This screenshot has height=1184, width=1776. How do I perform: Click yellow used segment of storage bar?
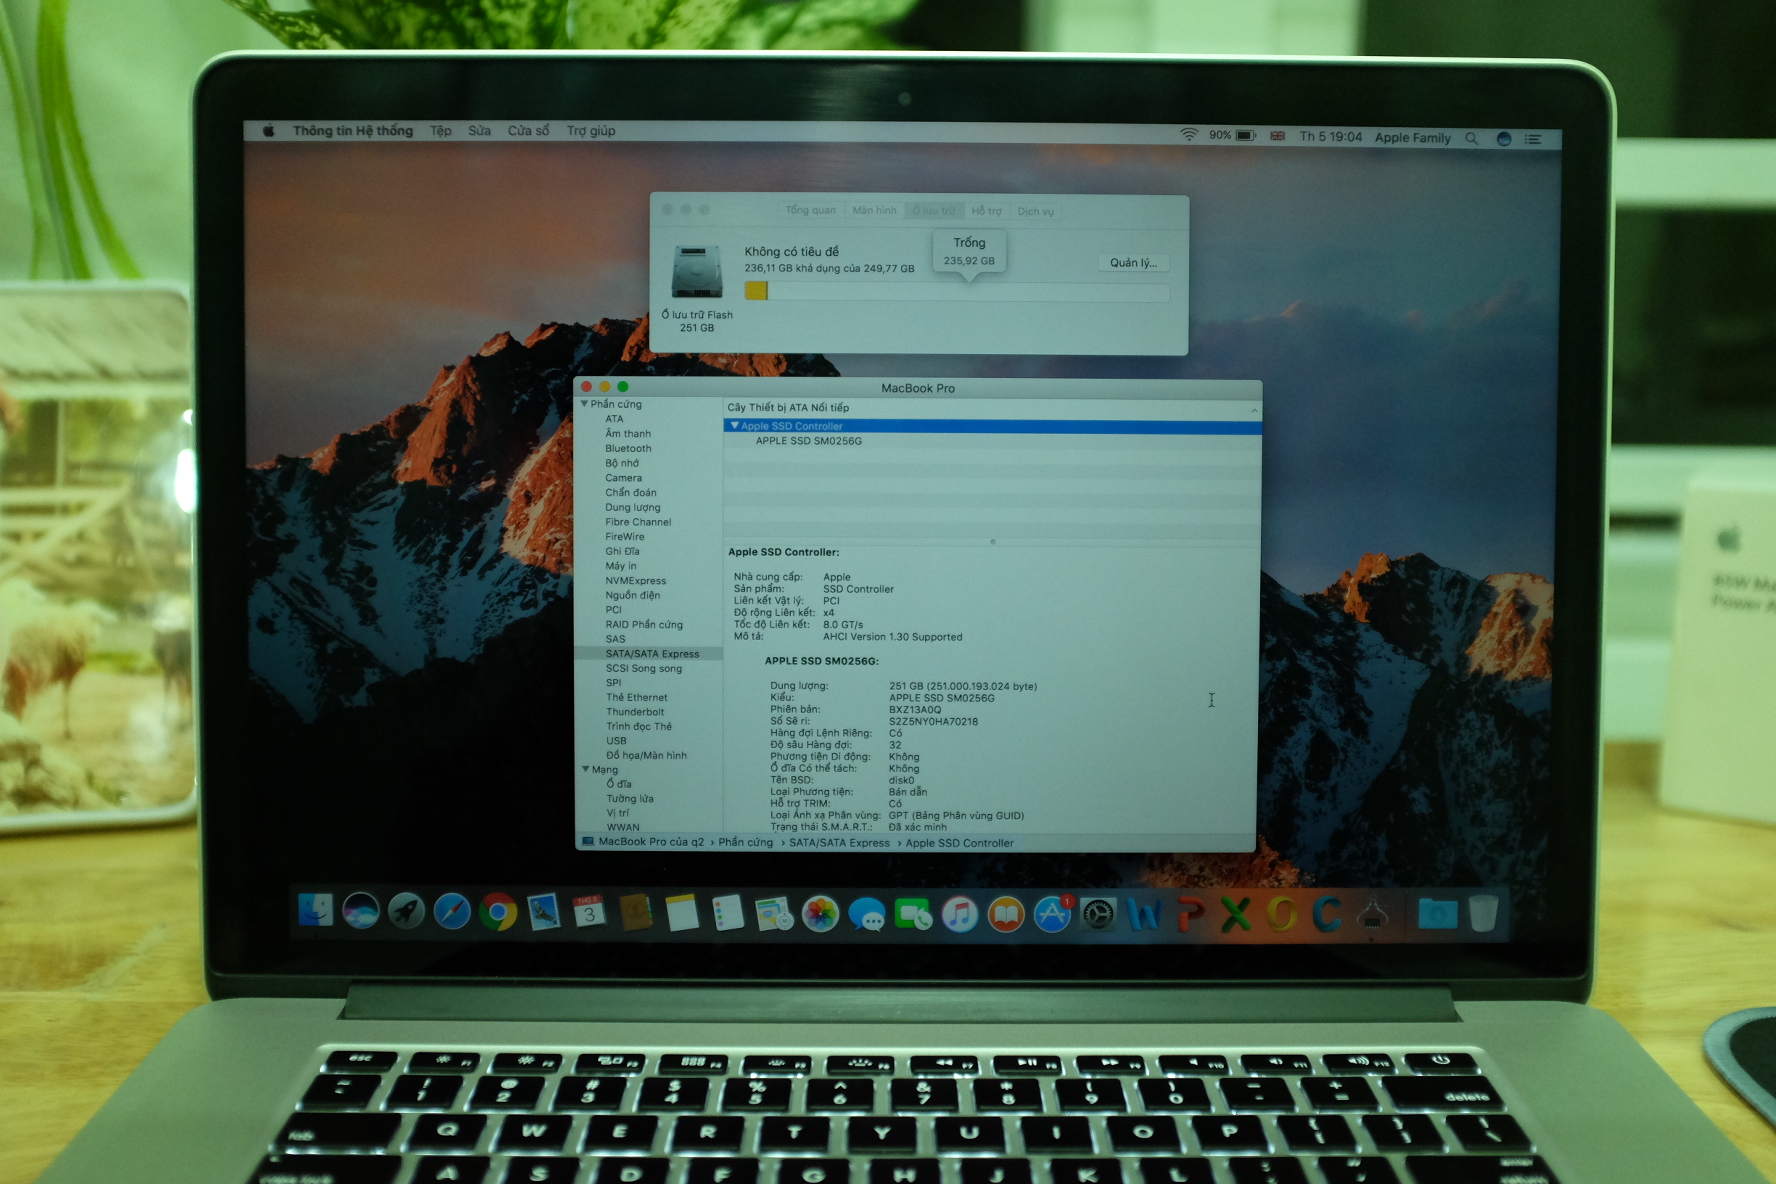(x=756, y=291)
